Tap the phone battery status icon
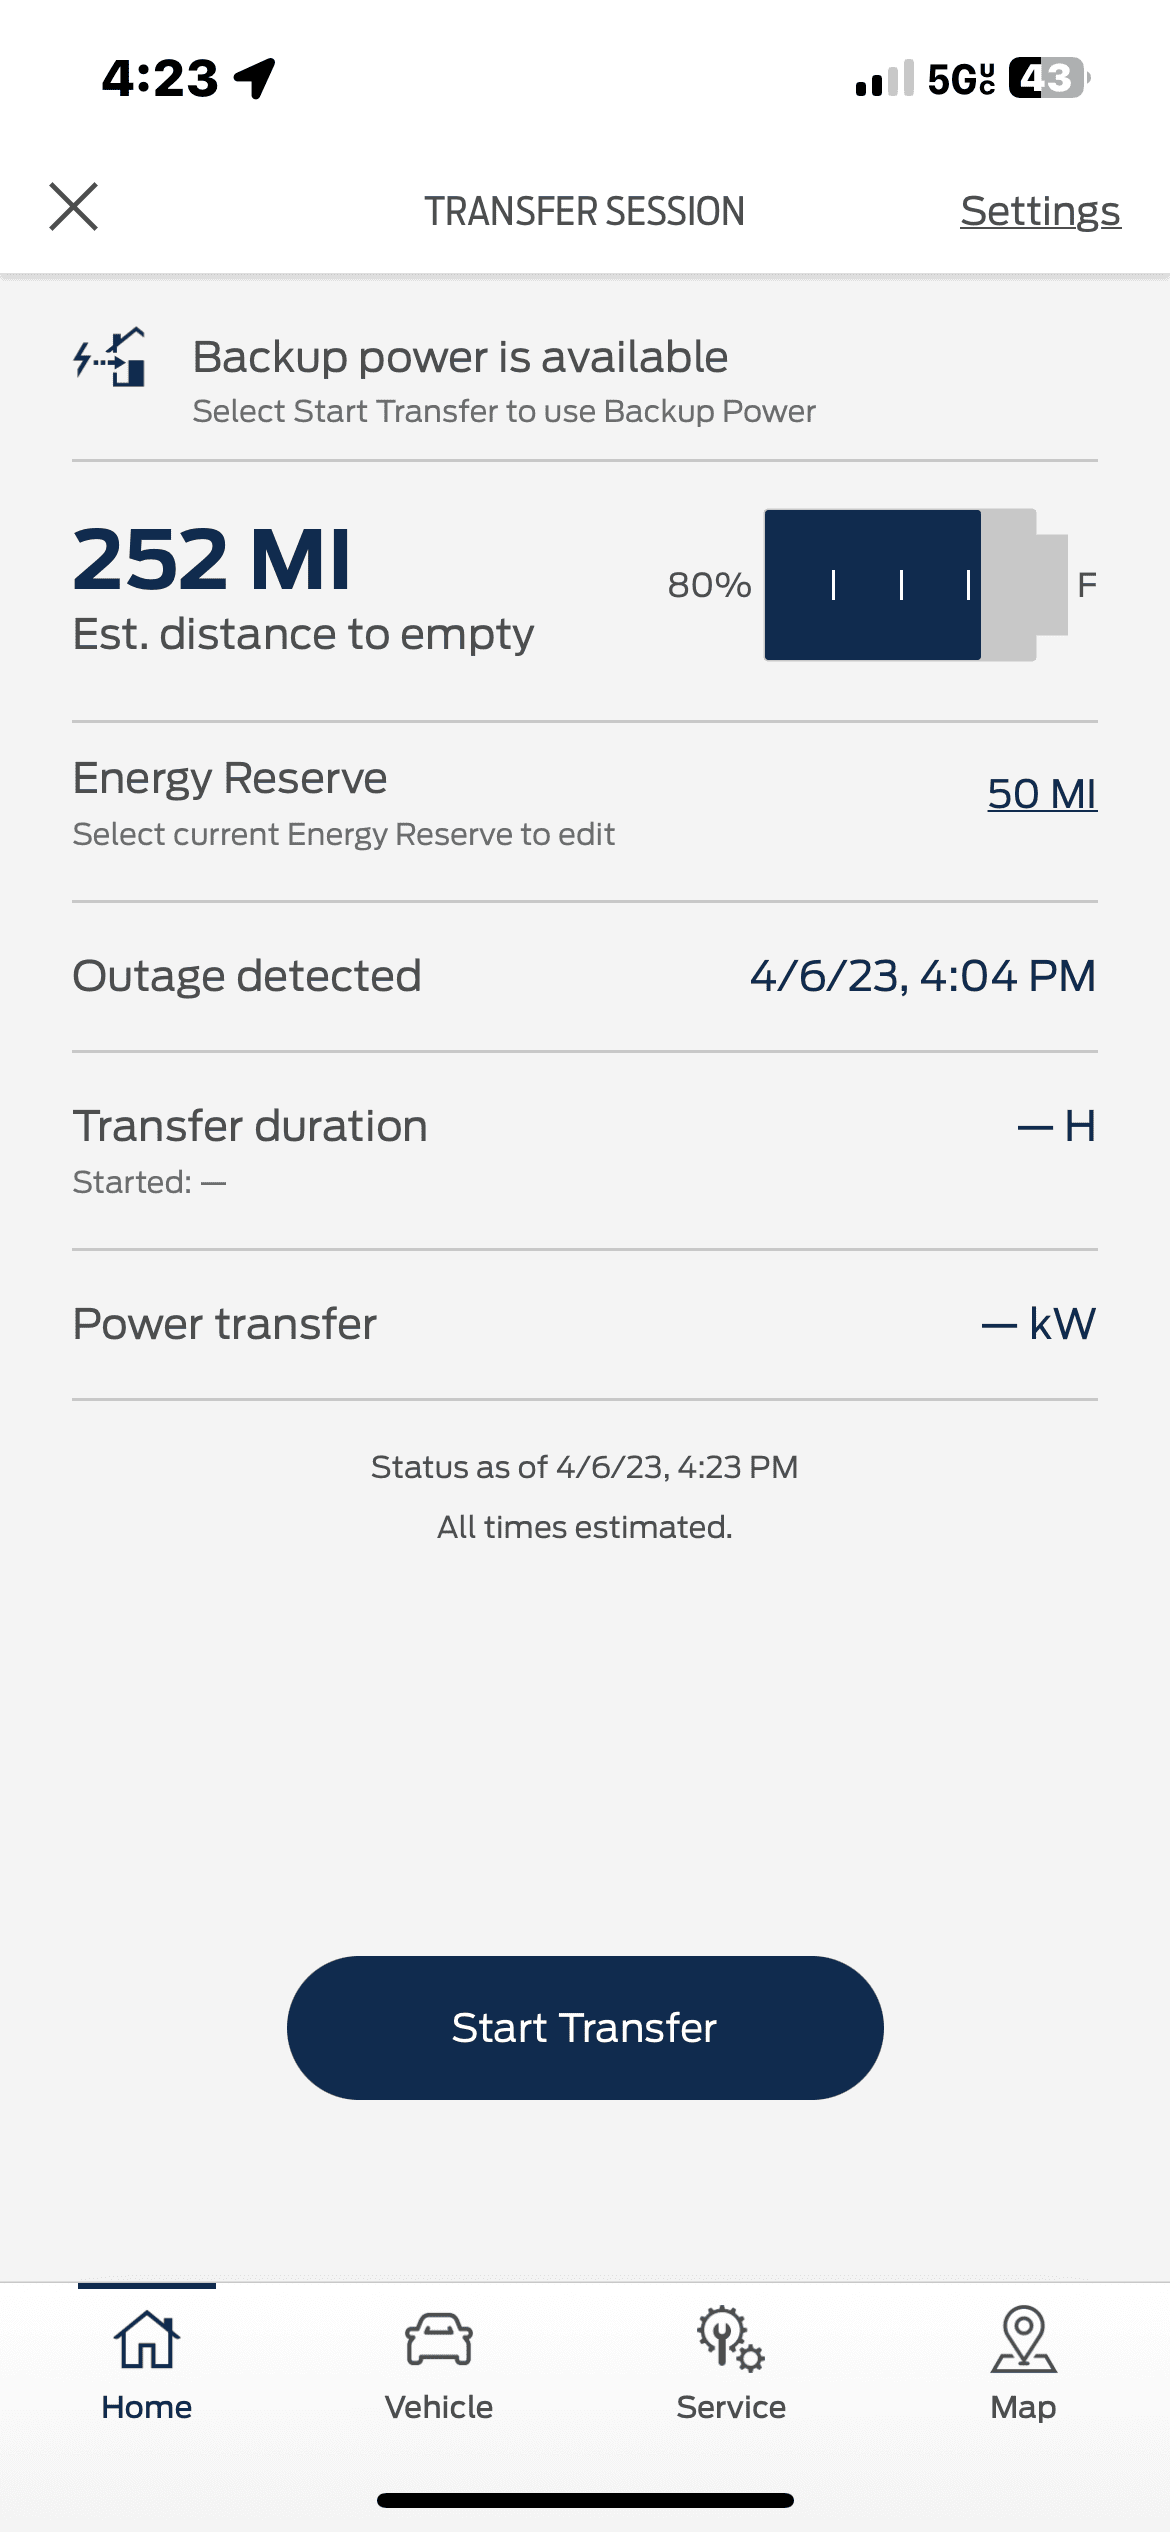Viewport: 1170px width, 2532px height. click(1047, 78)
